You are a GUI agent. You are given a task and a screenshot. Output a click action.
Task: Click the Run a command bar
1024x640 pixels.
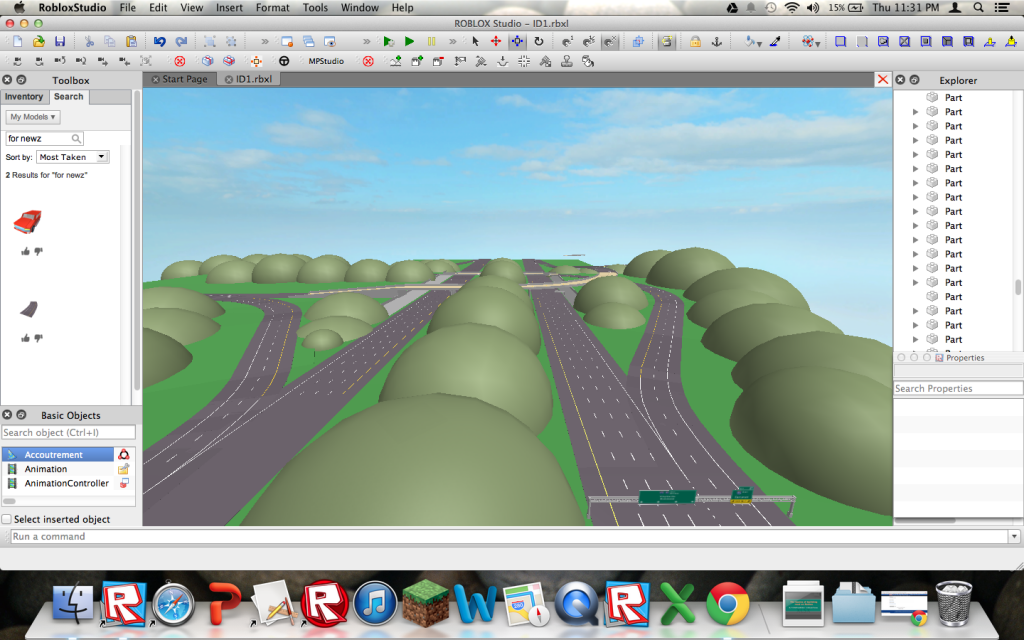[509, 536]
